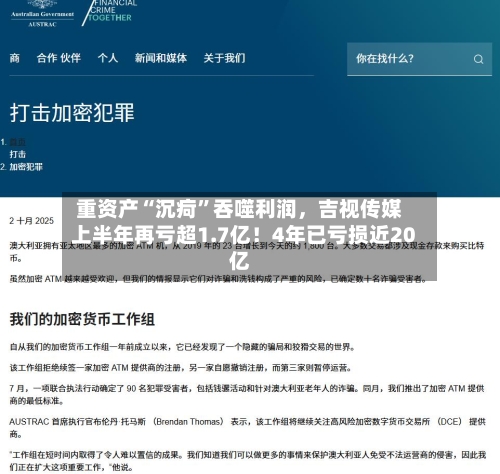Open the 个人 menu
Viewport: 500px width, 474px height.
tap(108, 58)
